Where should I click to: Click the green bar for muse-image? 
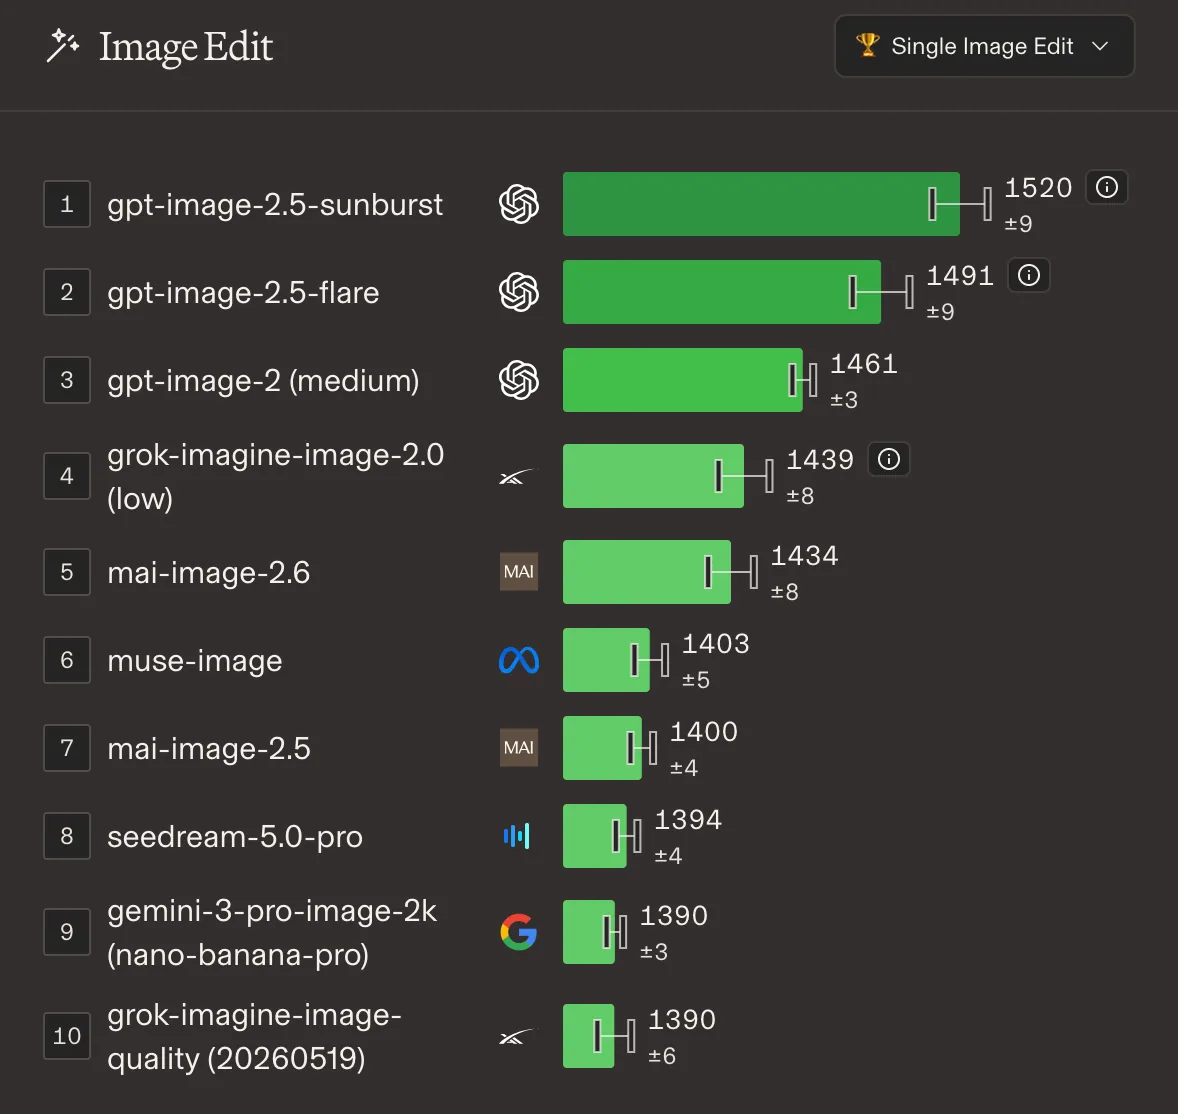point(606,660)
